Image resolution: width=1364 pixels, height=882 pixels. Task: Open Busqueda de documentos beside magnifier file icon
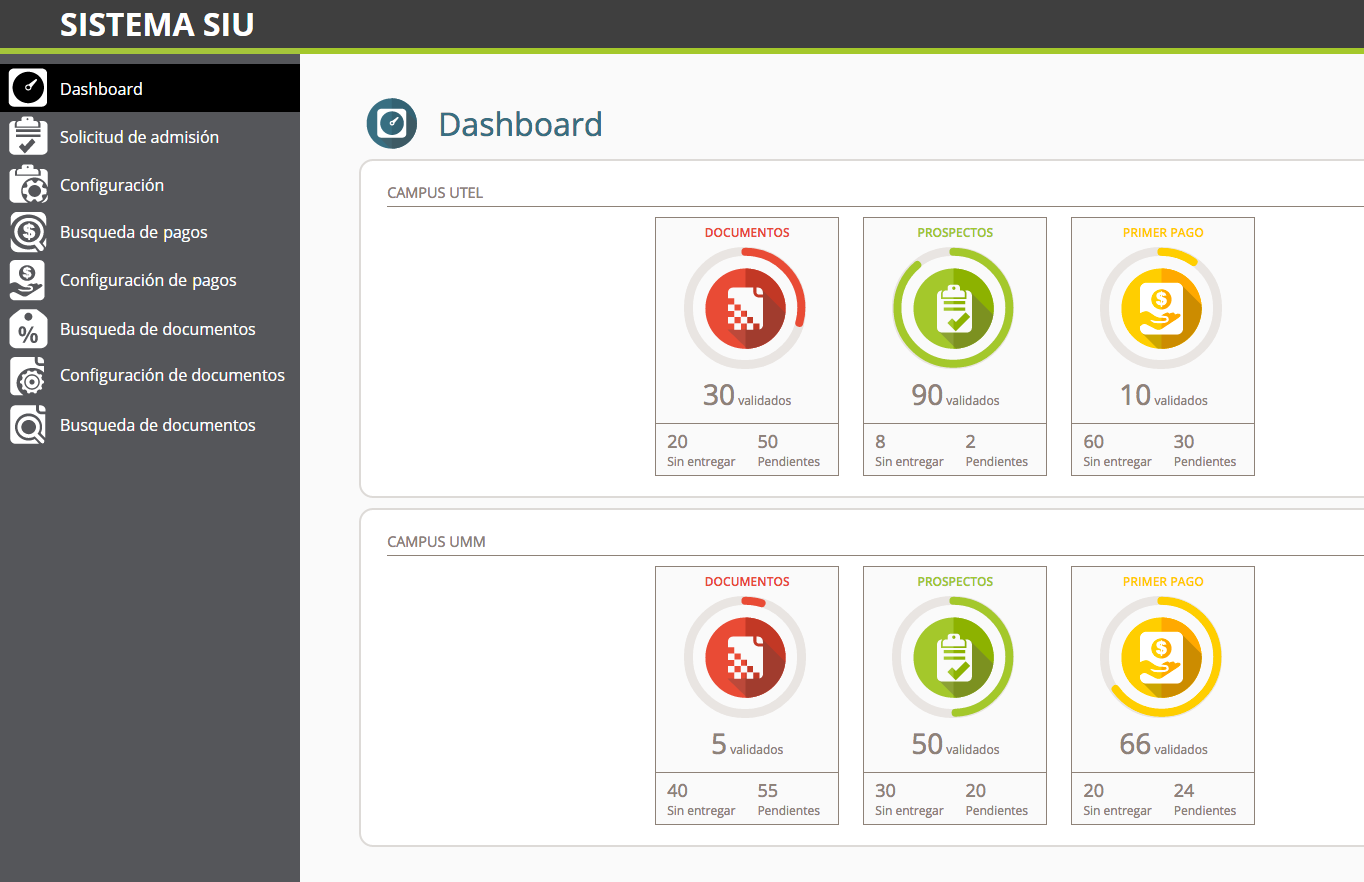click(x=150, y=424)
